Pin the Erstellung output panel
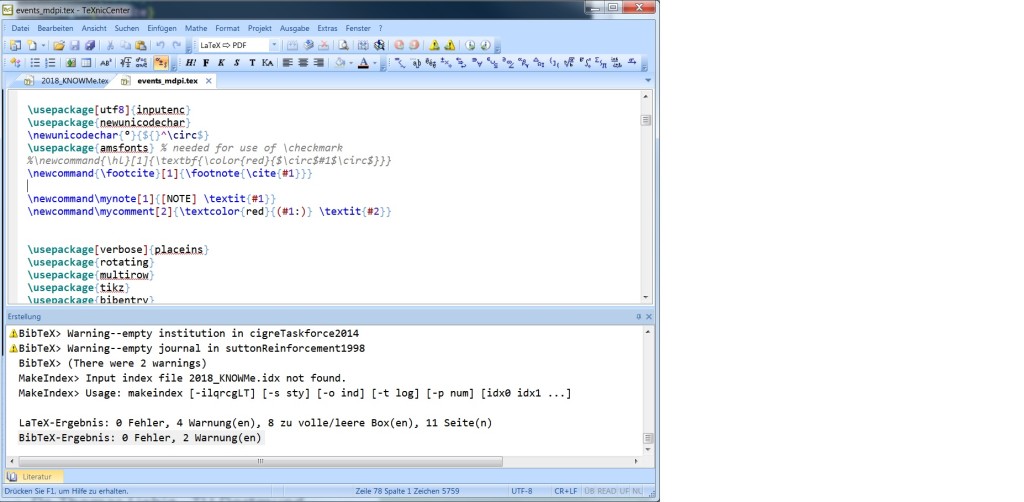The image size is (1024, 502). (x=638, y=317)
